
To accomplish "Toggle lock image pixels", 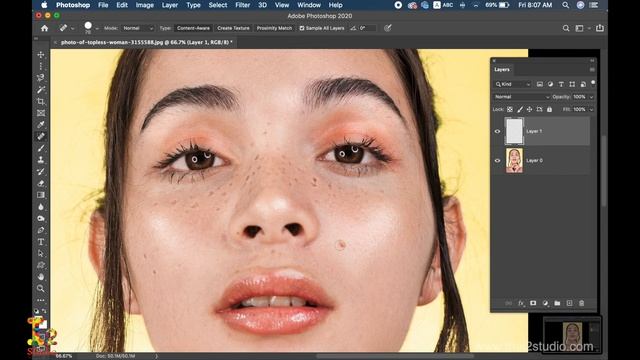I will pos(520,109).
